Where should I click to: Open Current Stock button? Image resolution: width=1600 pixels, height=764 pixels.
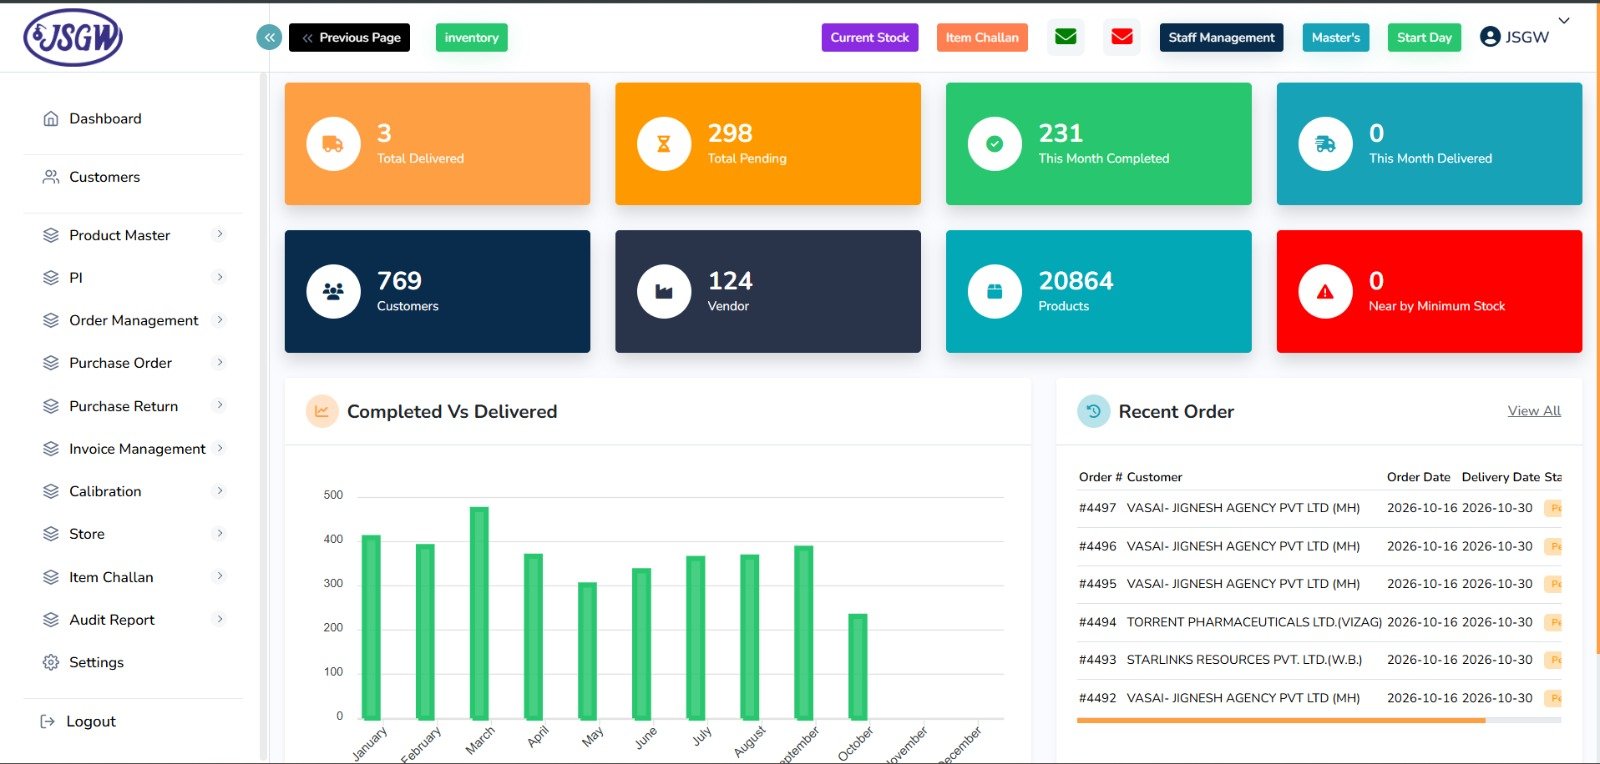pyautogui.click(x=870, y=37)
